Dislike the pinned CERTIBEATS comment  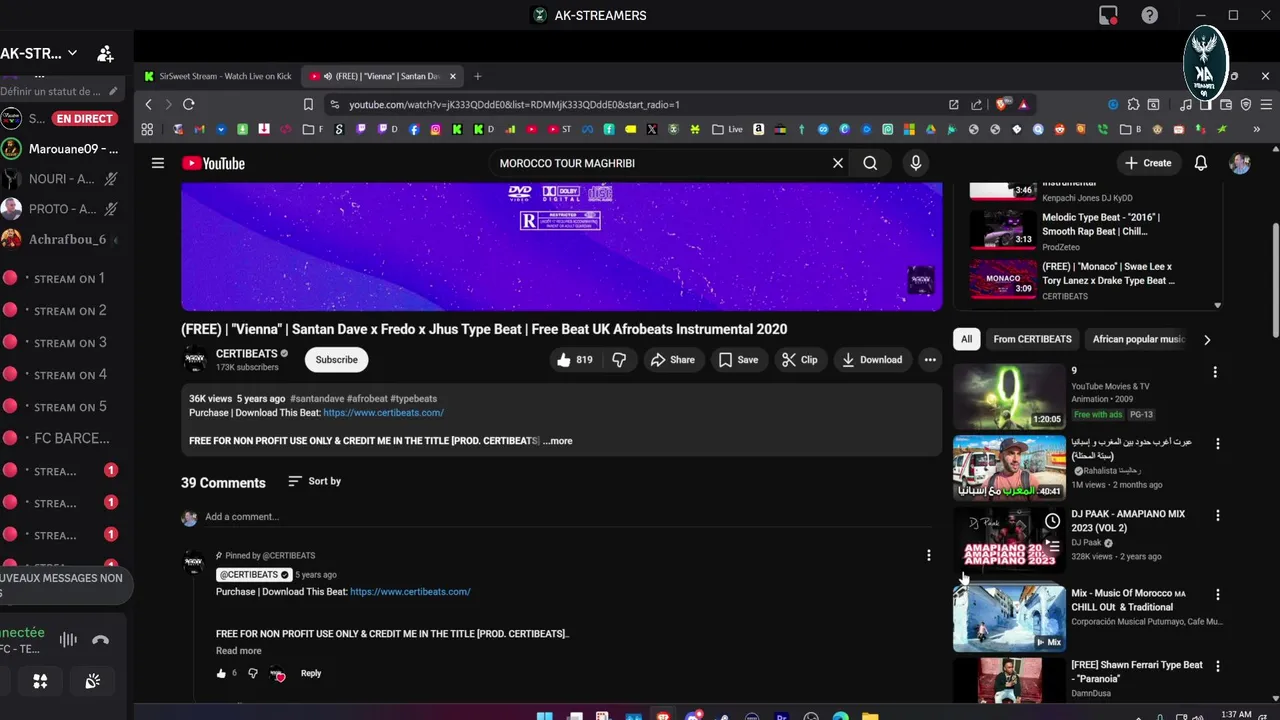pyautogui.click(x=252, y=673)
